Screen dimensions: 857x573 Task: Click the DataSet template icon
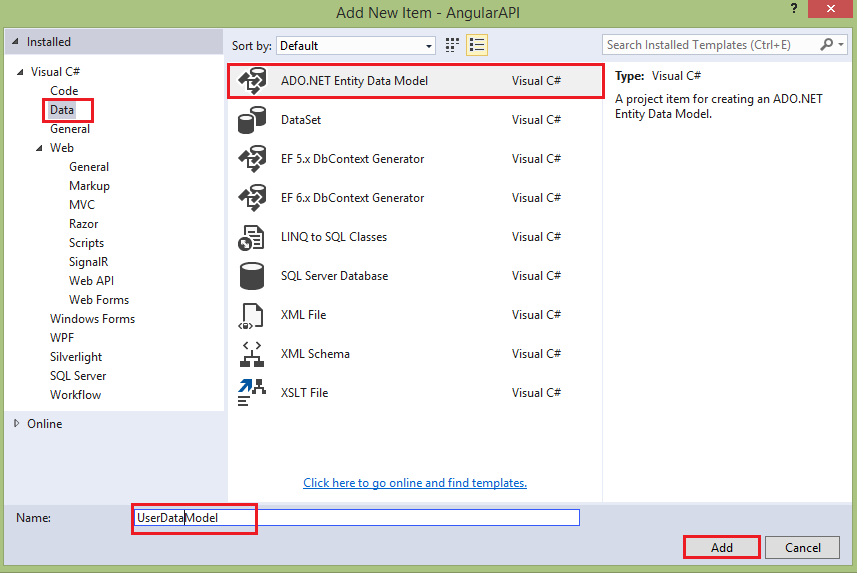250,120
